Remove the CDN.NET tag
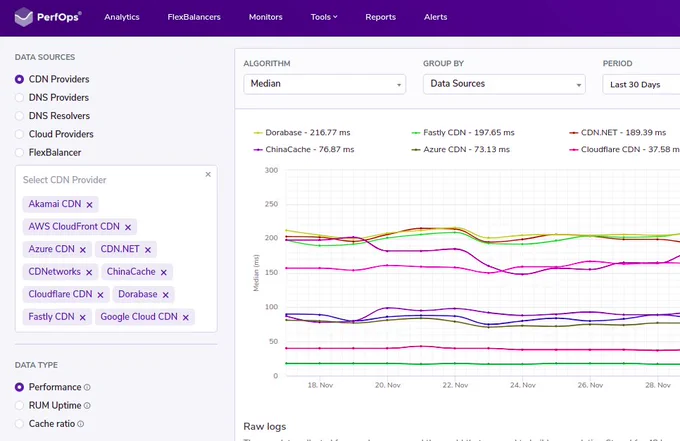This screenshot has width=680, height=441. 148,250
